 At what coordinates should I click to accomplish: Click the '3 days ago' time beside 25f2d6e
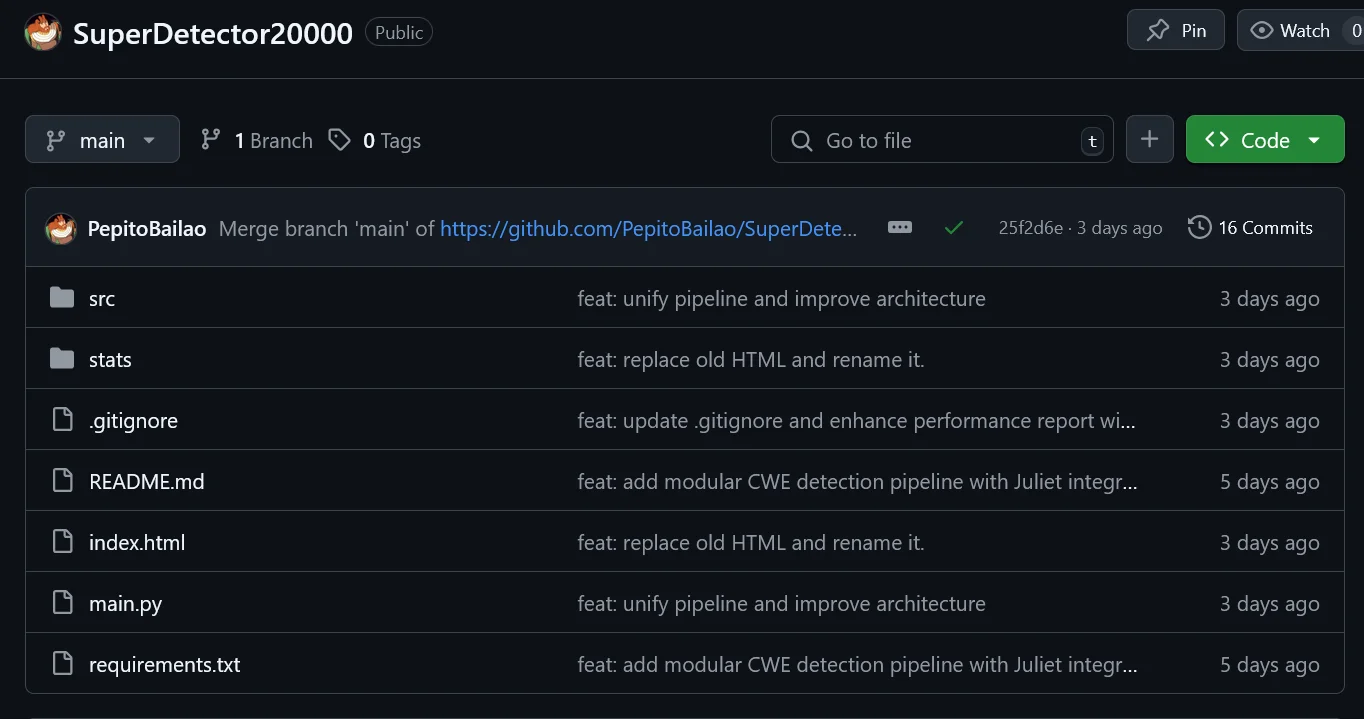1120,228
